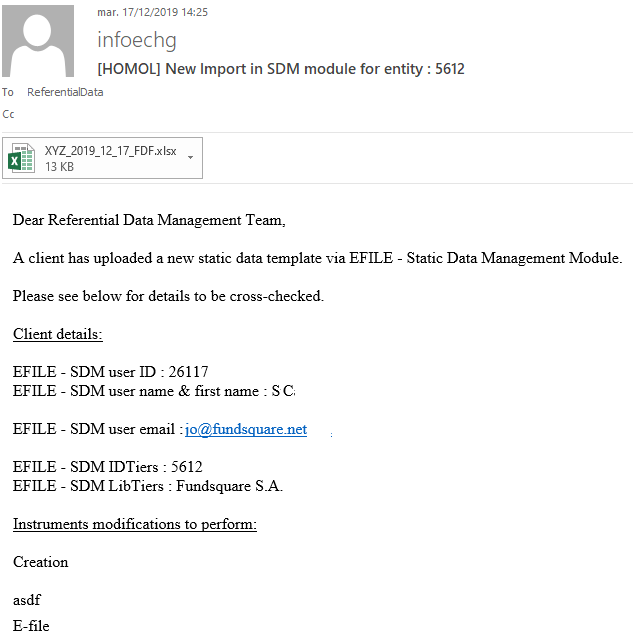Click the Dear Referential Data Management Team greeting

pos(156,220)
